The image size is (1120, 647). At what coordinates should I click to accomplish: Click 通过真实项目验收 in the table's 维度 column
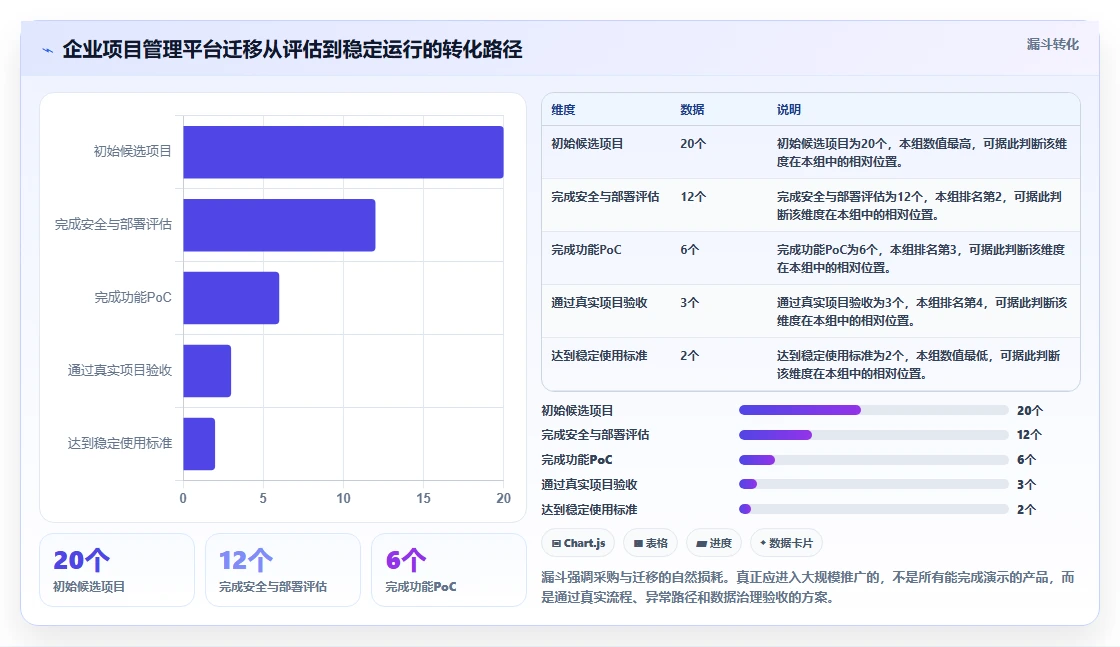pyautogui.click(x=599, y=303)
